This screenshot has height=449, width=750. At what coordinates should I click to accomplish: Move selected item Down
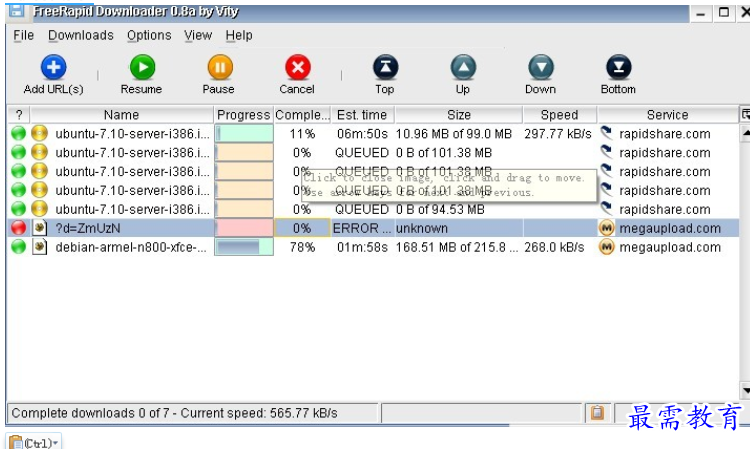pyautogui.click(x=541, y=67)
